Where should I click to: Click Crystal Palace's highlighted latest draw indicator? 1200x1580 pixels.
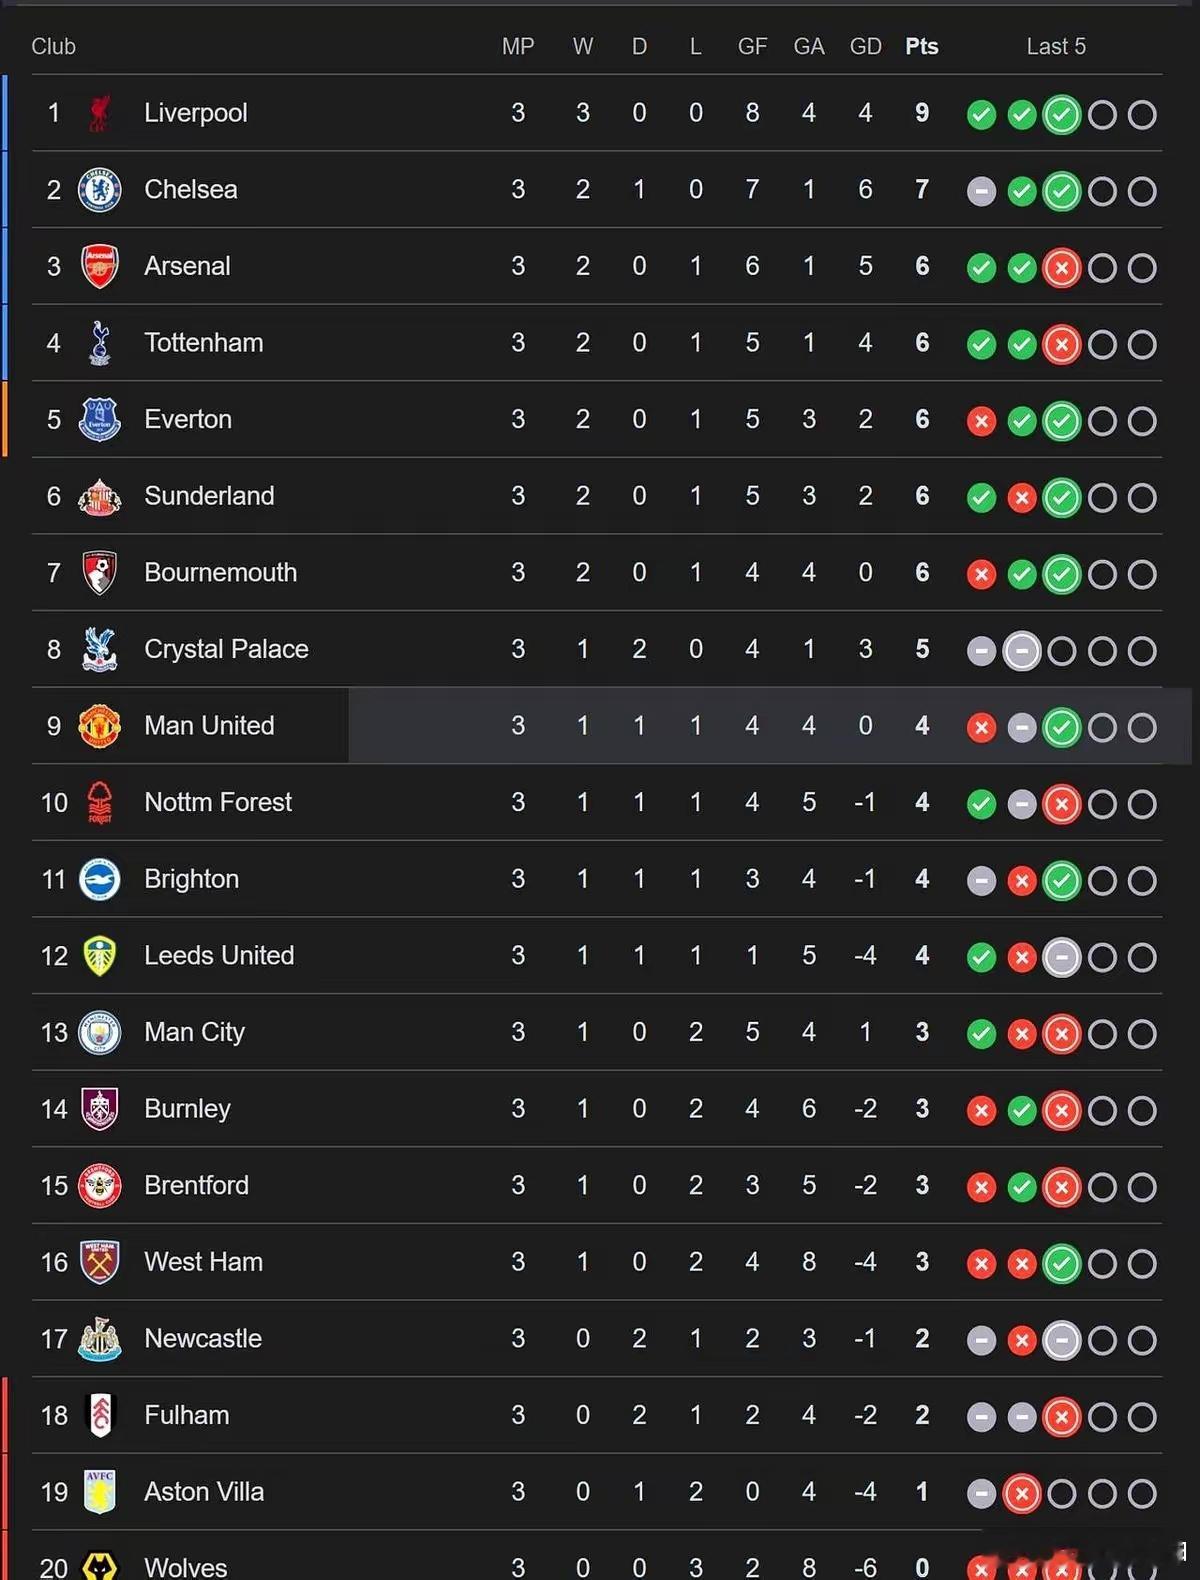tap(1021, 652)
